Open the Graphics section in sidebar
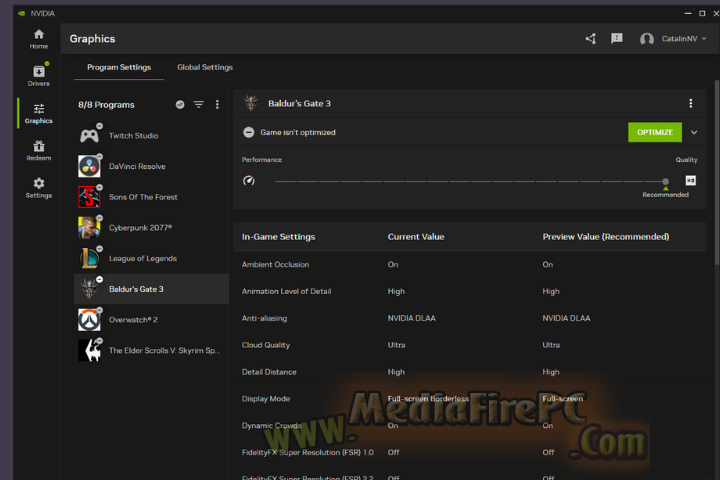720x480 pixels. 39,113
